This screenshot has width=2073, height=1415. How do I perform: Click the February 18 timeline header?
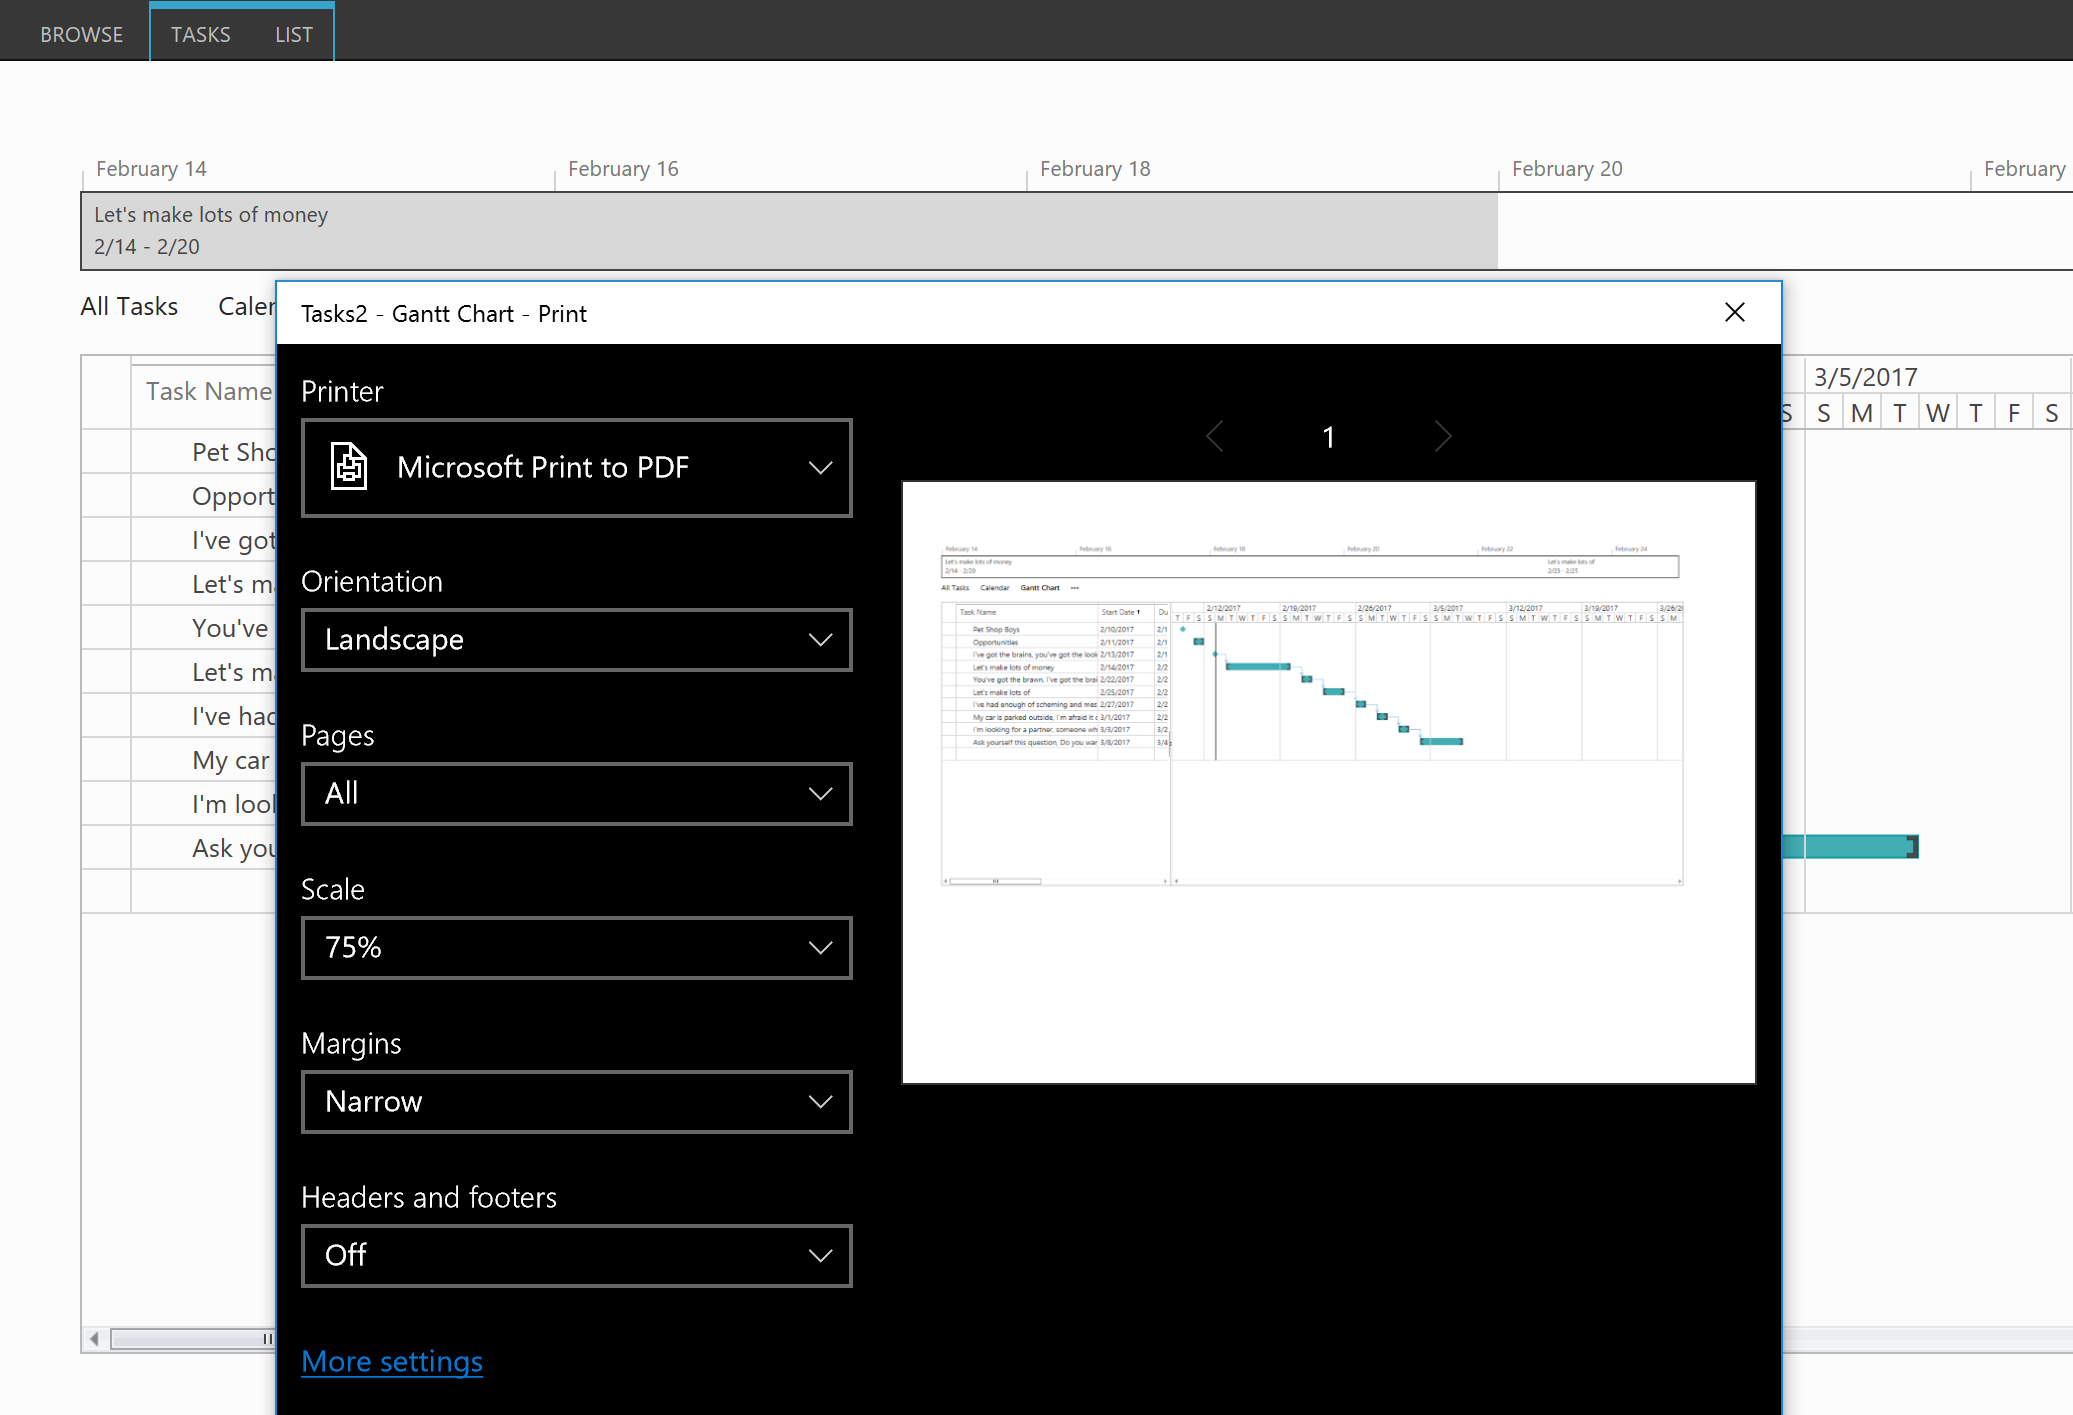pyautogui.click(x=1094, y=168)
